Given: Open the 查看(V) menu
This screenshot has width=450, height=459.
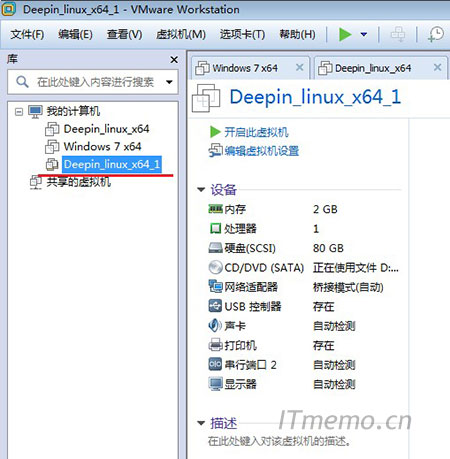Looking at the screenshot, I should tap(124, 34).
